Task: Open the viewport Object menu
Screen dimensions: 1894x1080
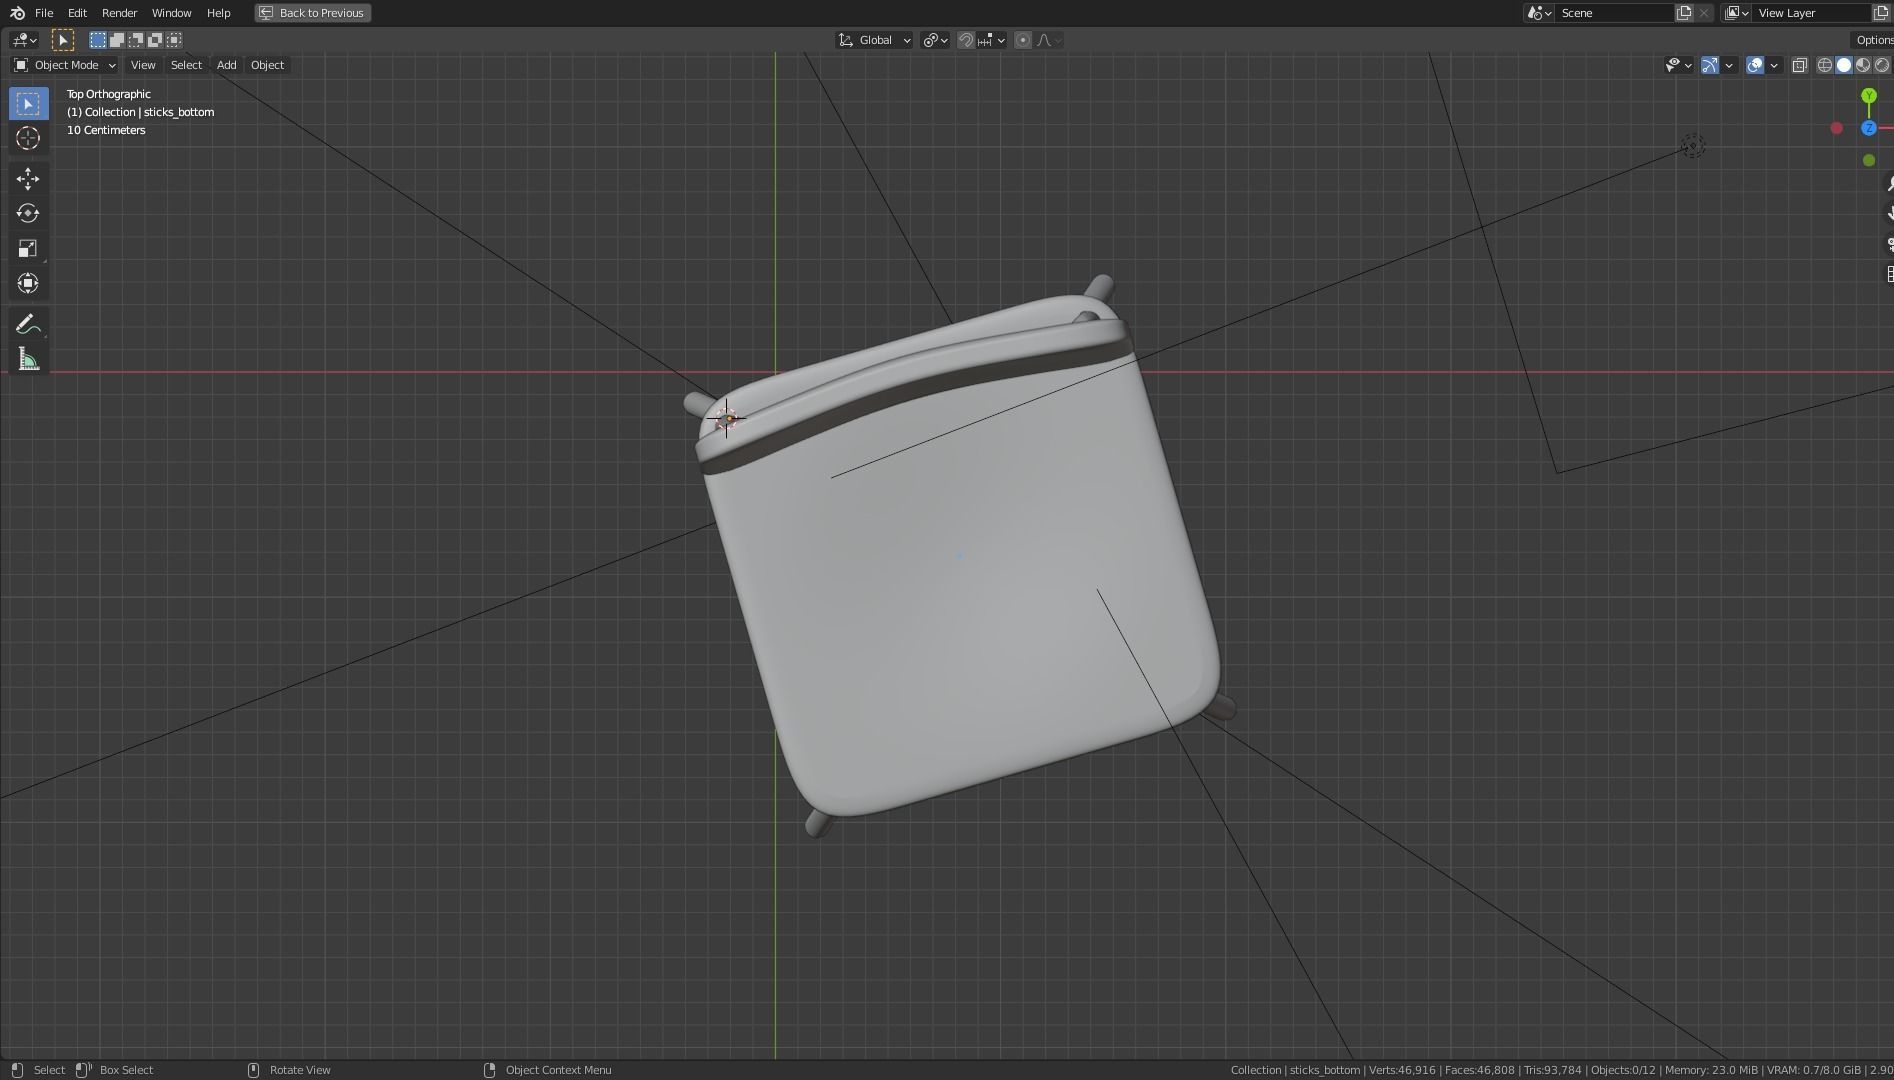Action: [267, 65]
